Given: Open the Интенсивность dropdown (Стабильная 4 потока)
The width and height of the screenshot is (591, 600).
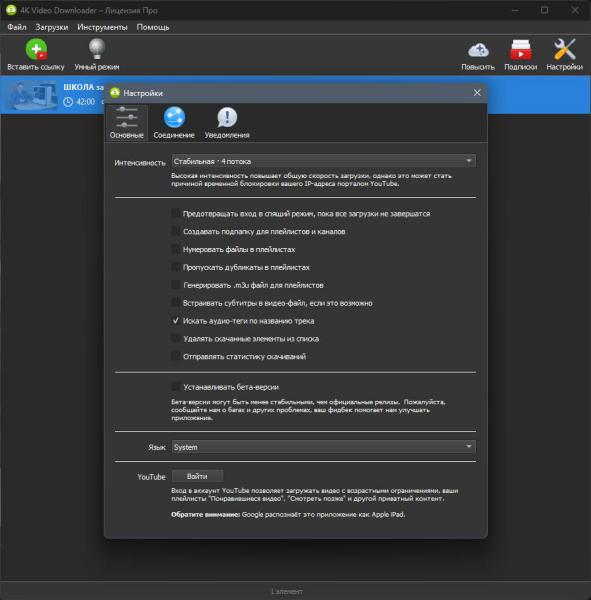Looking at the screenshot, I should (x=323, y=161).
